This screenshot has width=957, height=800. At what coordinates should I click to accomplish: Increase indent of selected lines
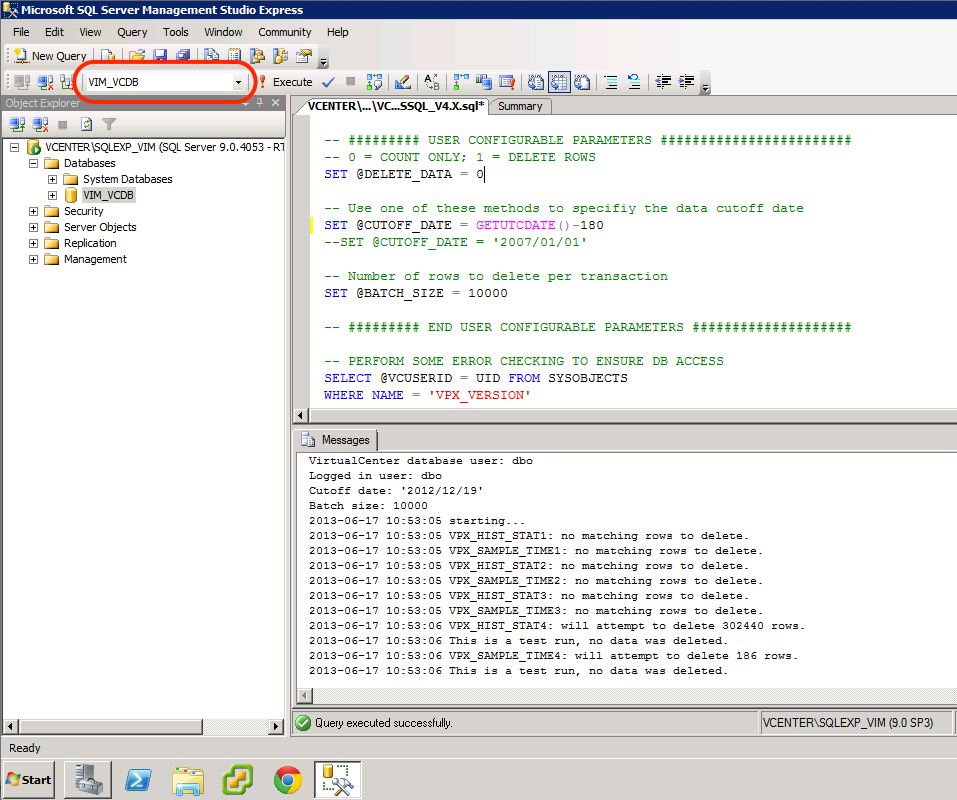pyautogui.click(x=687, y=82)
